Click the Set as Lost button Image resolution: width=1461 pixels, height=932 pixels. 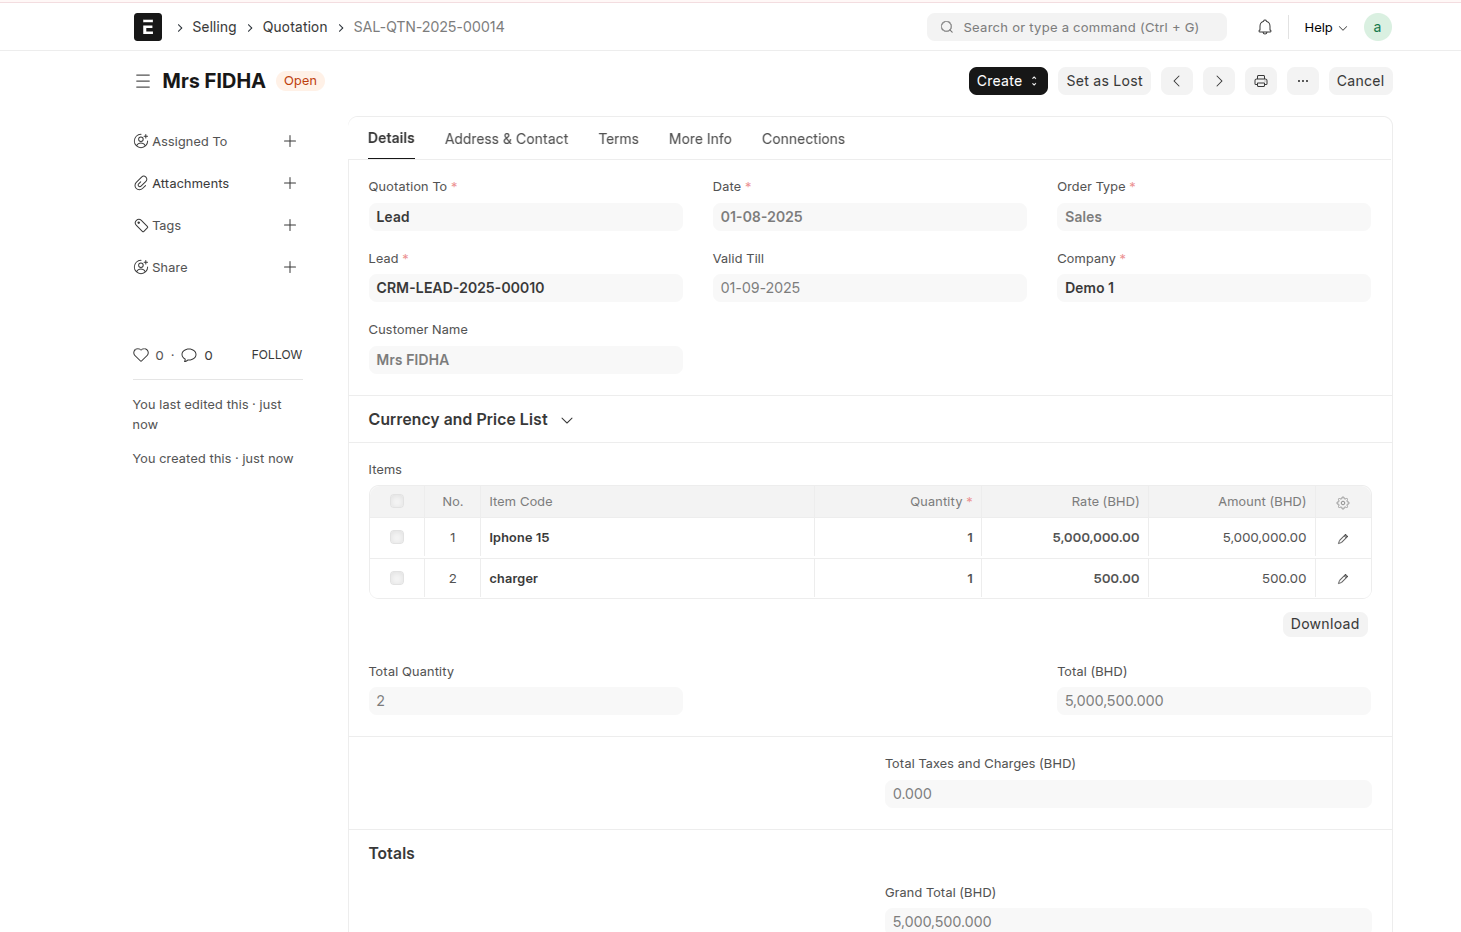coord(1104,81)
